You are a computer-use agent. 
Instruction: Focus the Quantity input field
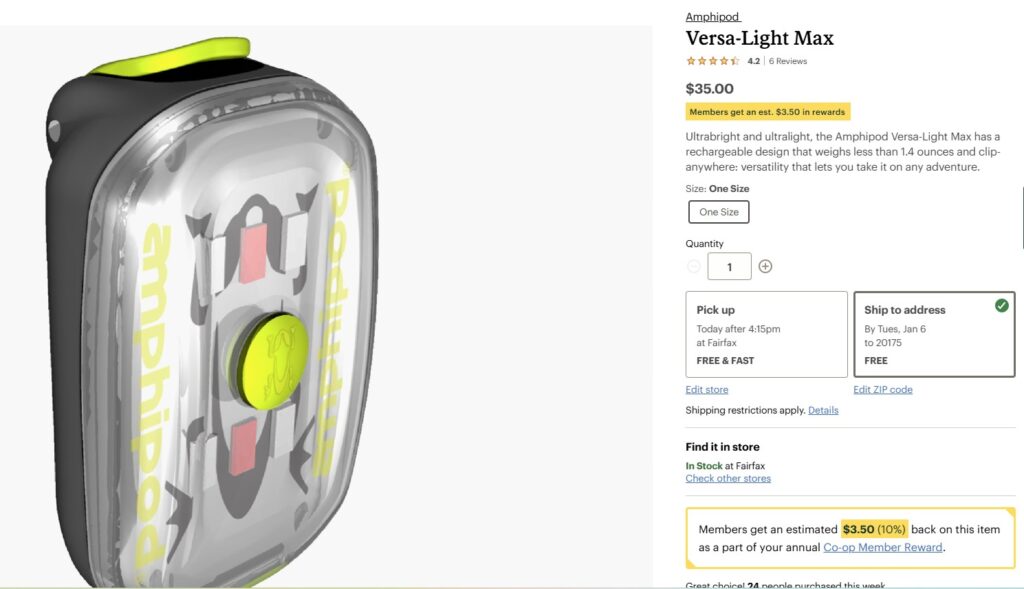[729, 267]
